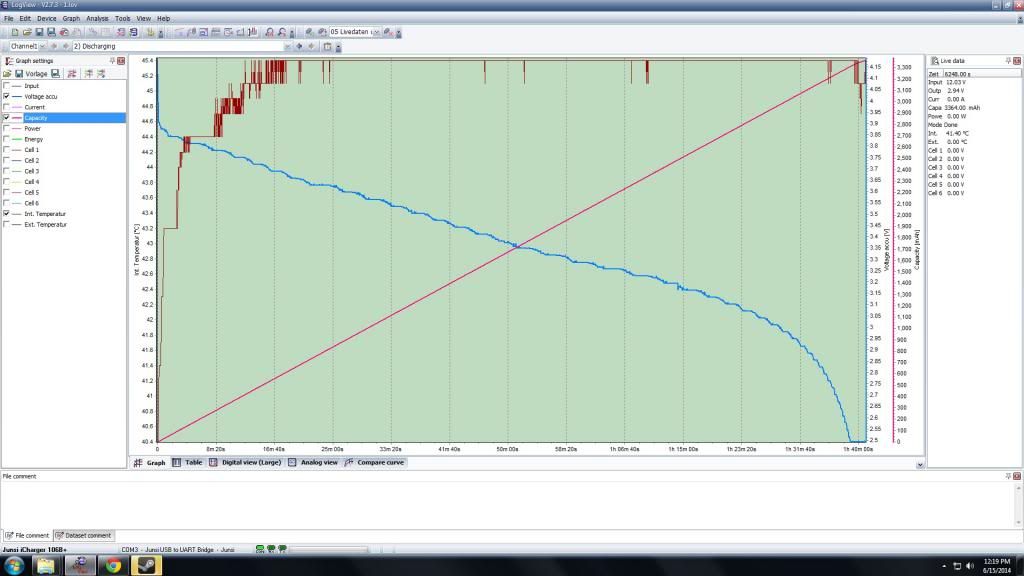Click inside the File comment text area

500,500
